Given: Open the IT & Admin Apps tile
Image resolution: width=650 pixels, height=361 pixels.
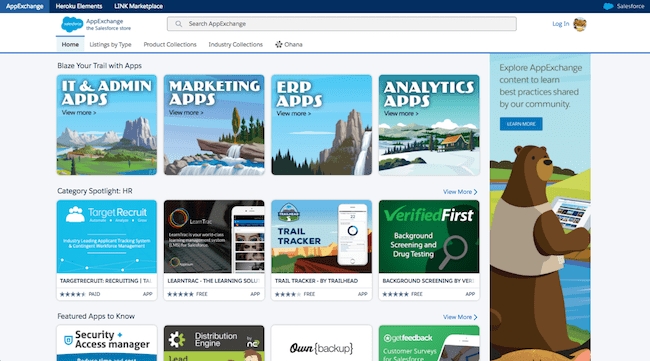Looking at the screenshot, I should [x=107, y=125].
